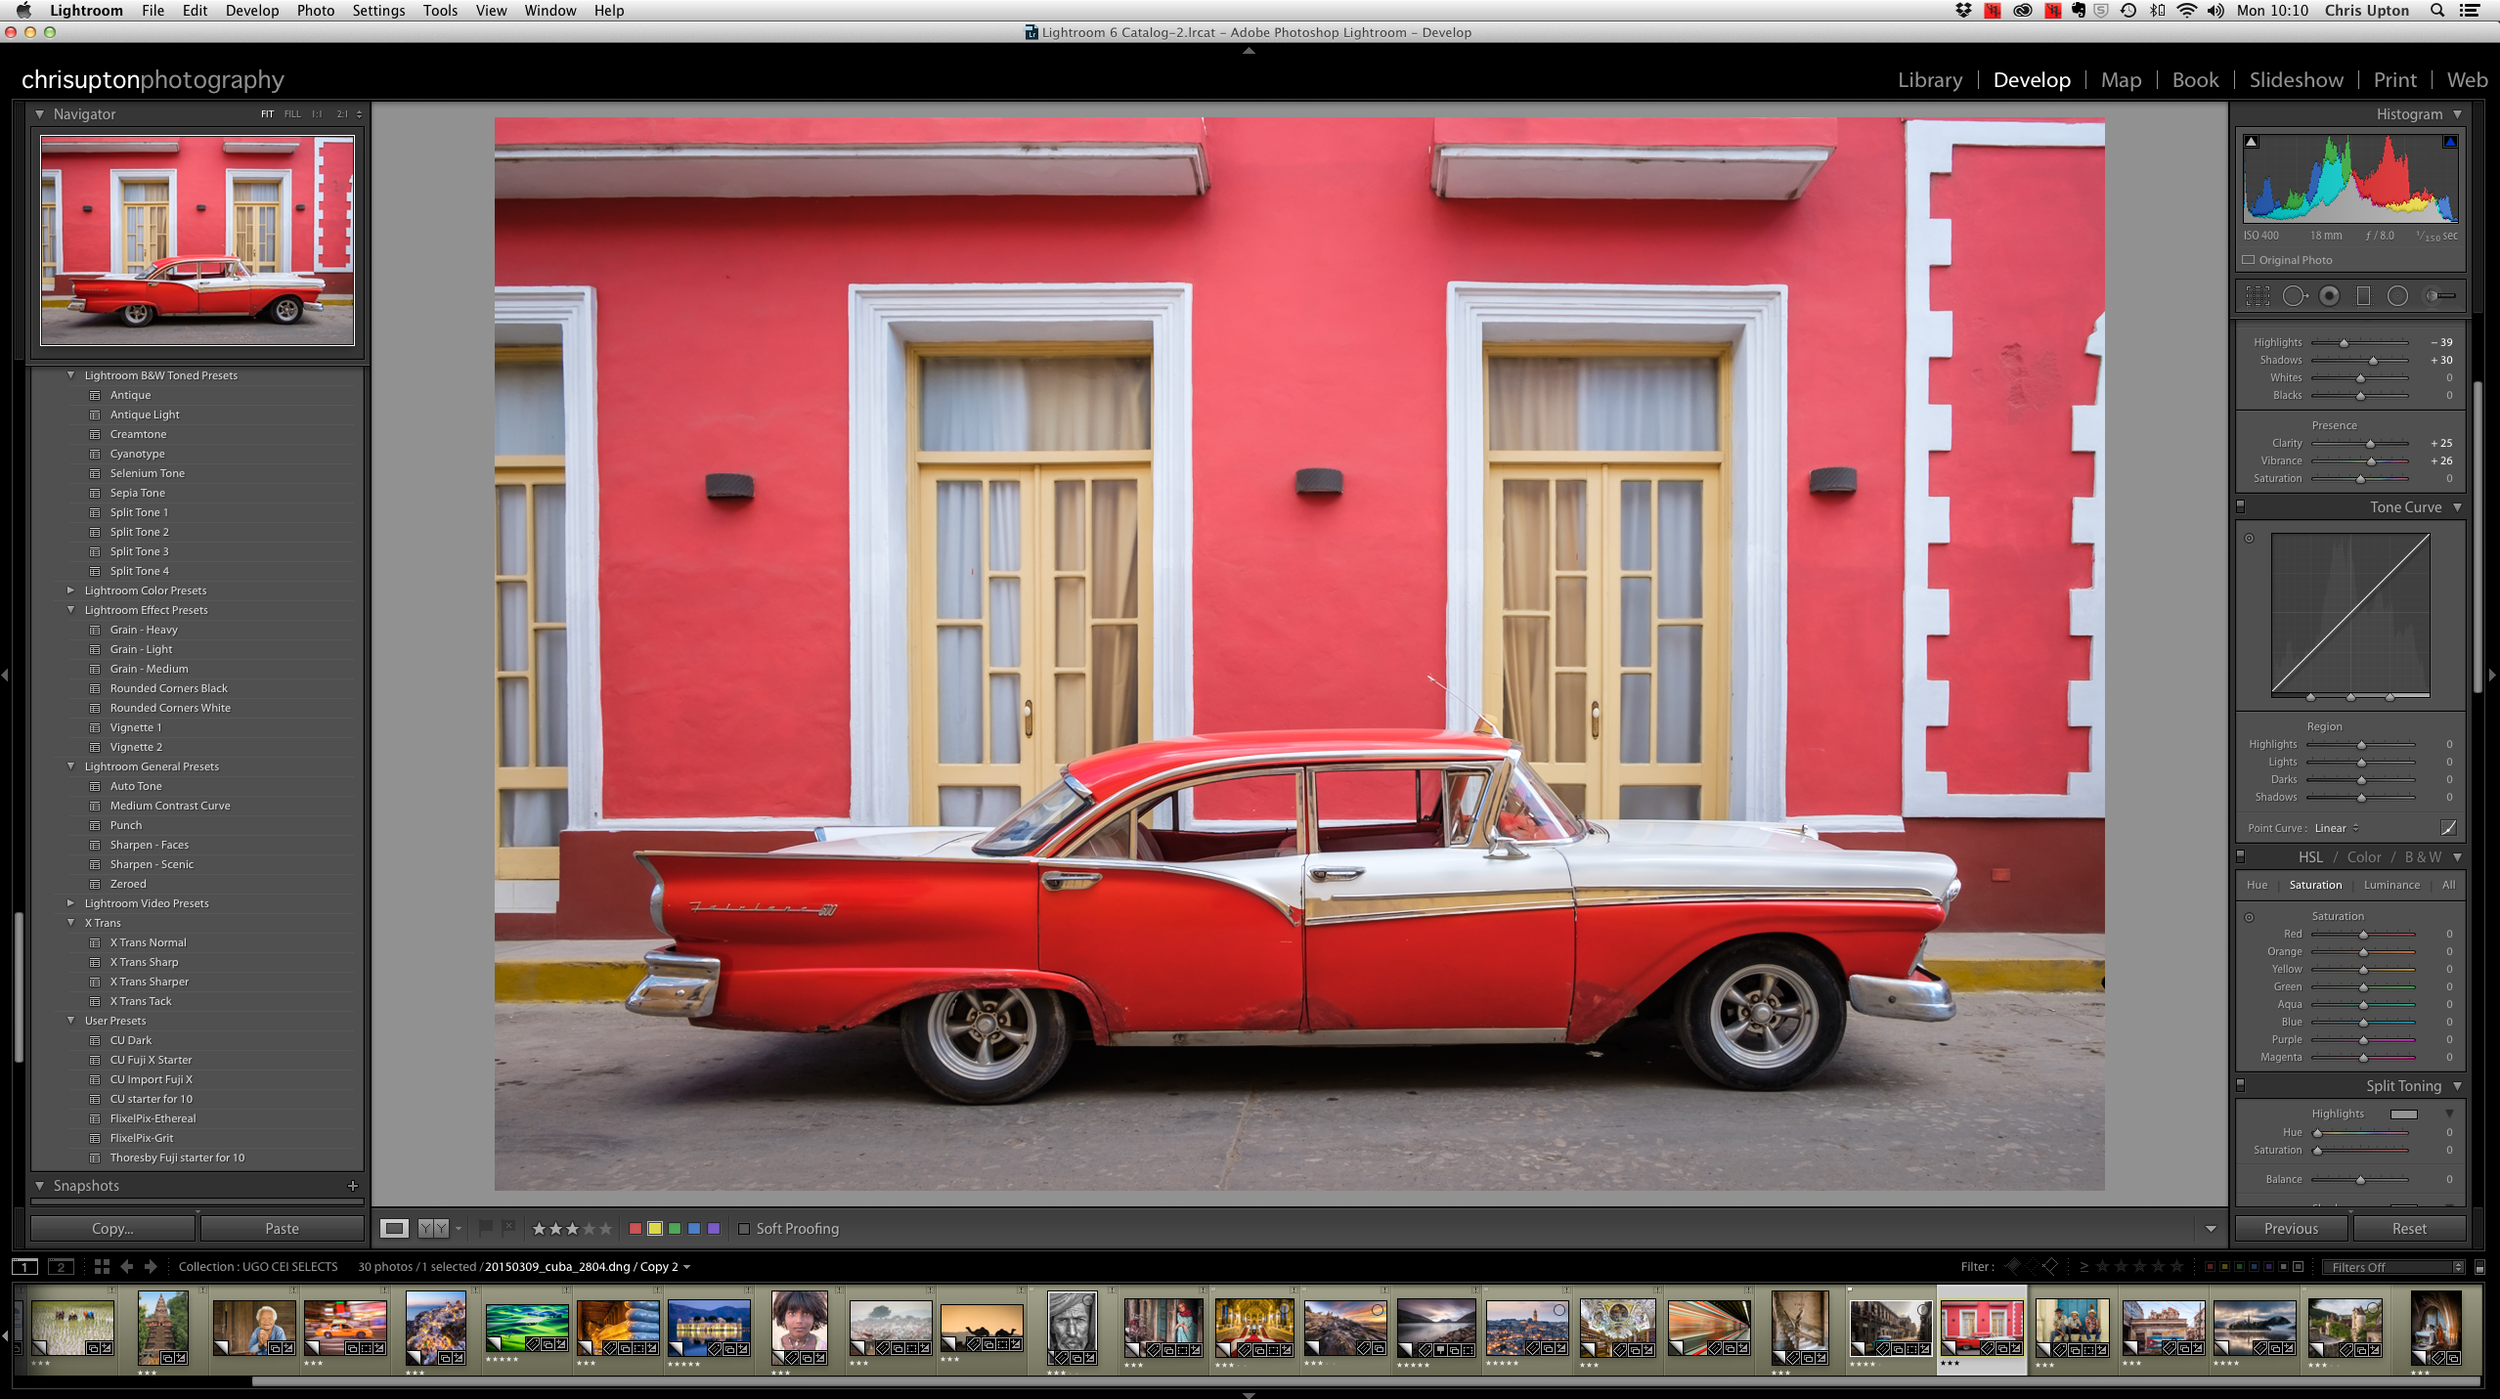2500x1399 pixels.
Task: Click the Vibrance slider
Action: tap(2359, 461)
